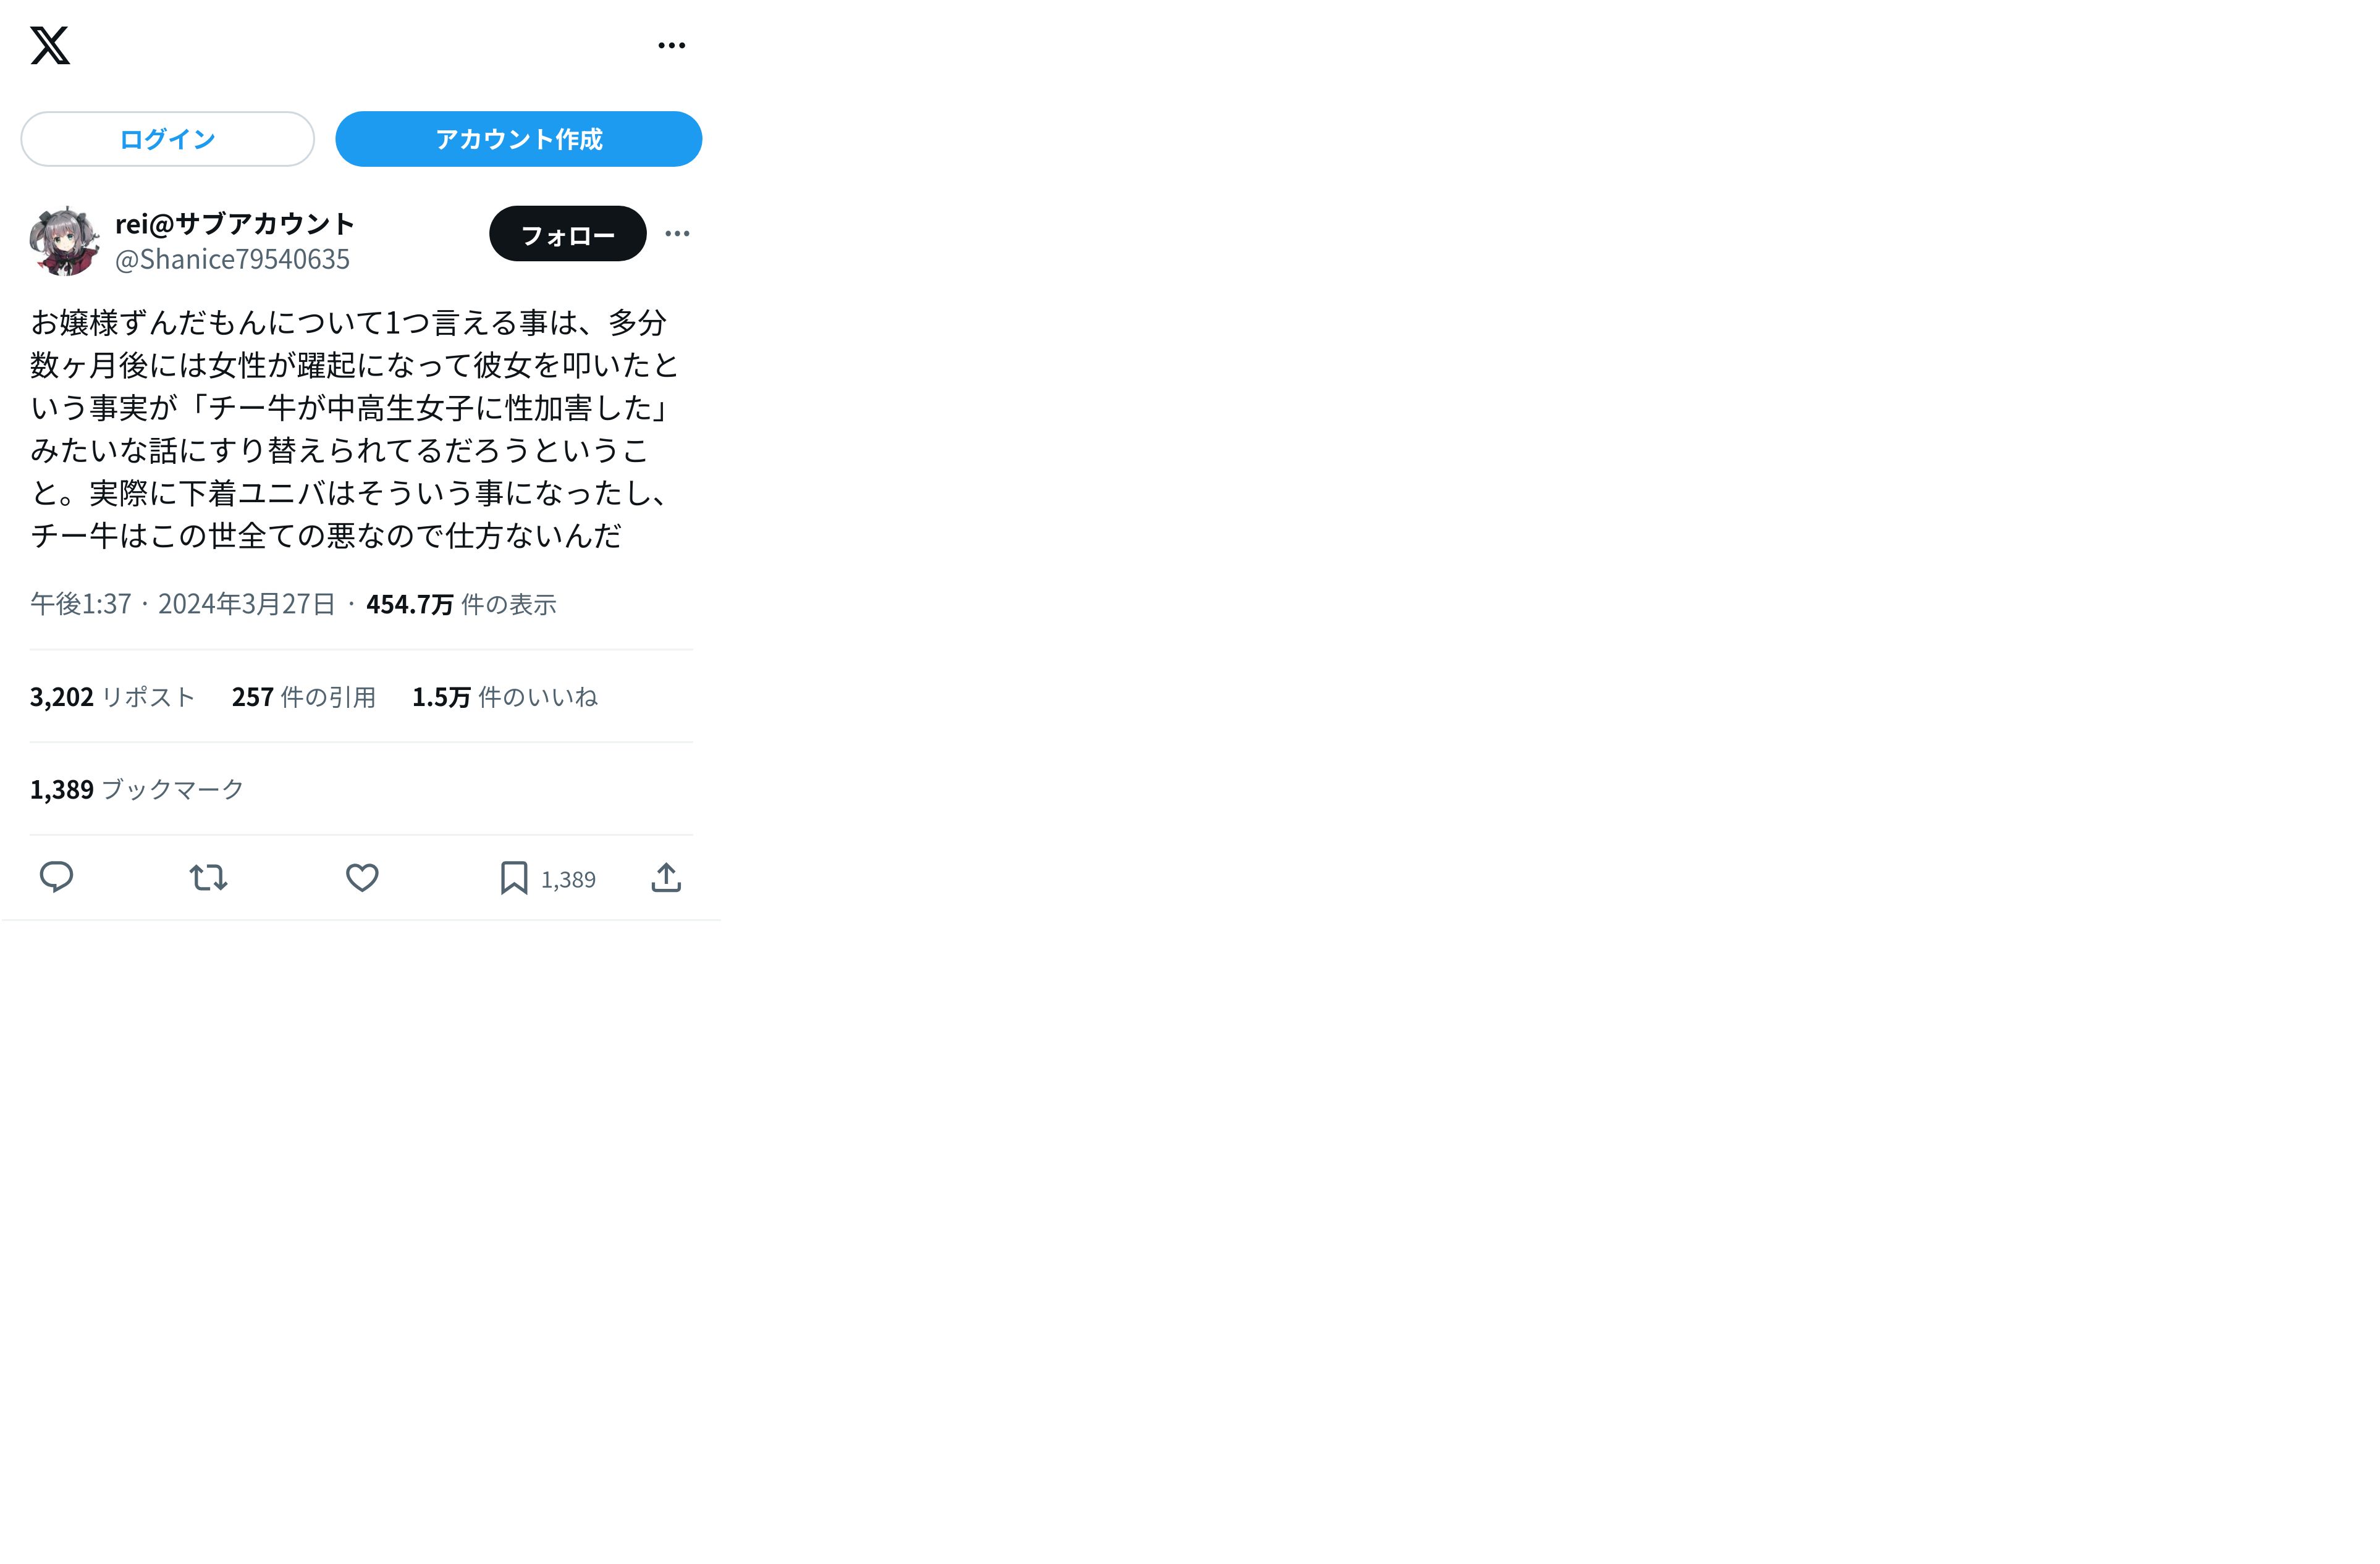The width and height of the screenshot is (2380, 1564).
Task: Open the top three-dot more menu
Action: pyautogui.click(x=671, y=45)
